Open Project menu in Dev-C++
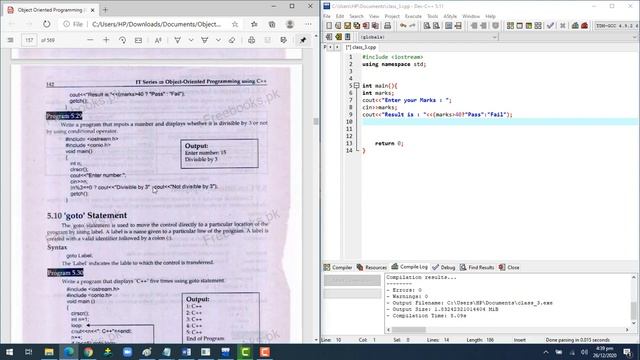Viewport: 640px width, 360px height. (x=392, y=16)
